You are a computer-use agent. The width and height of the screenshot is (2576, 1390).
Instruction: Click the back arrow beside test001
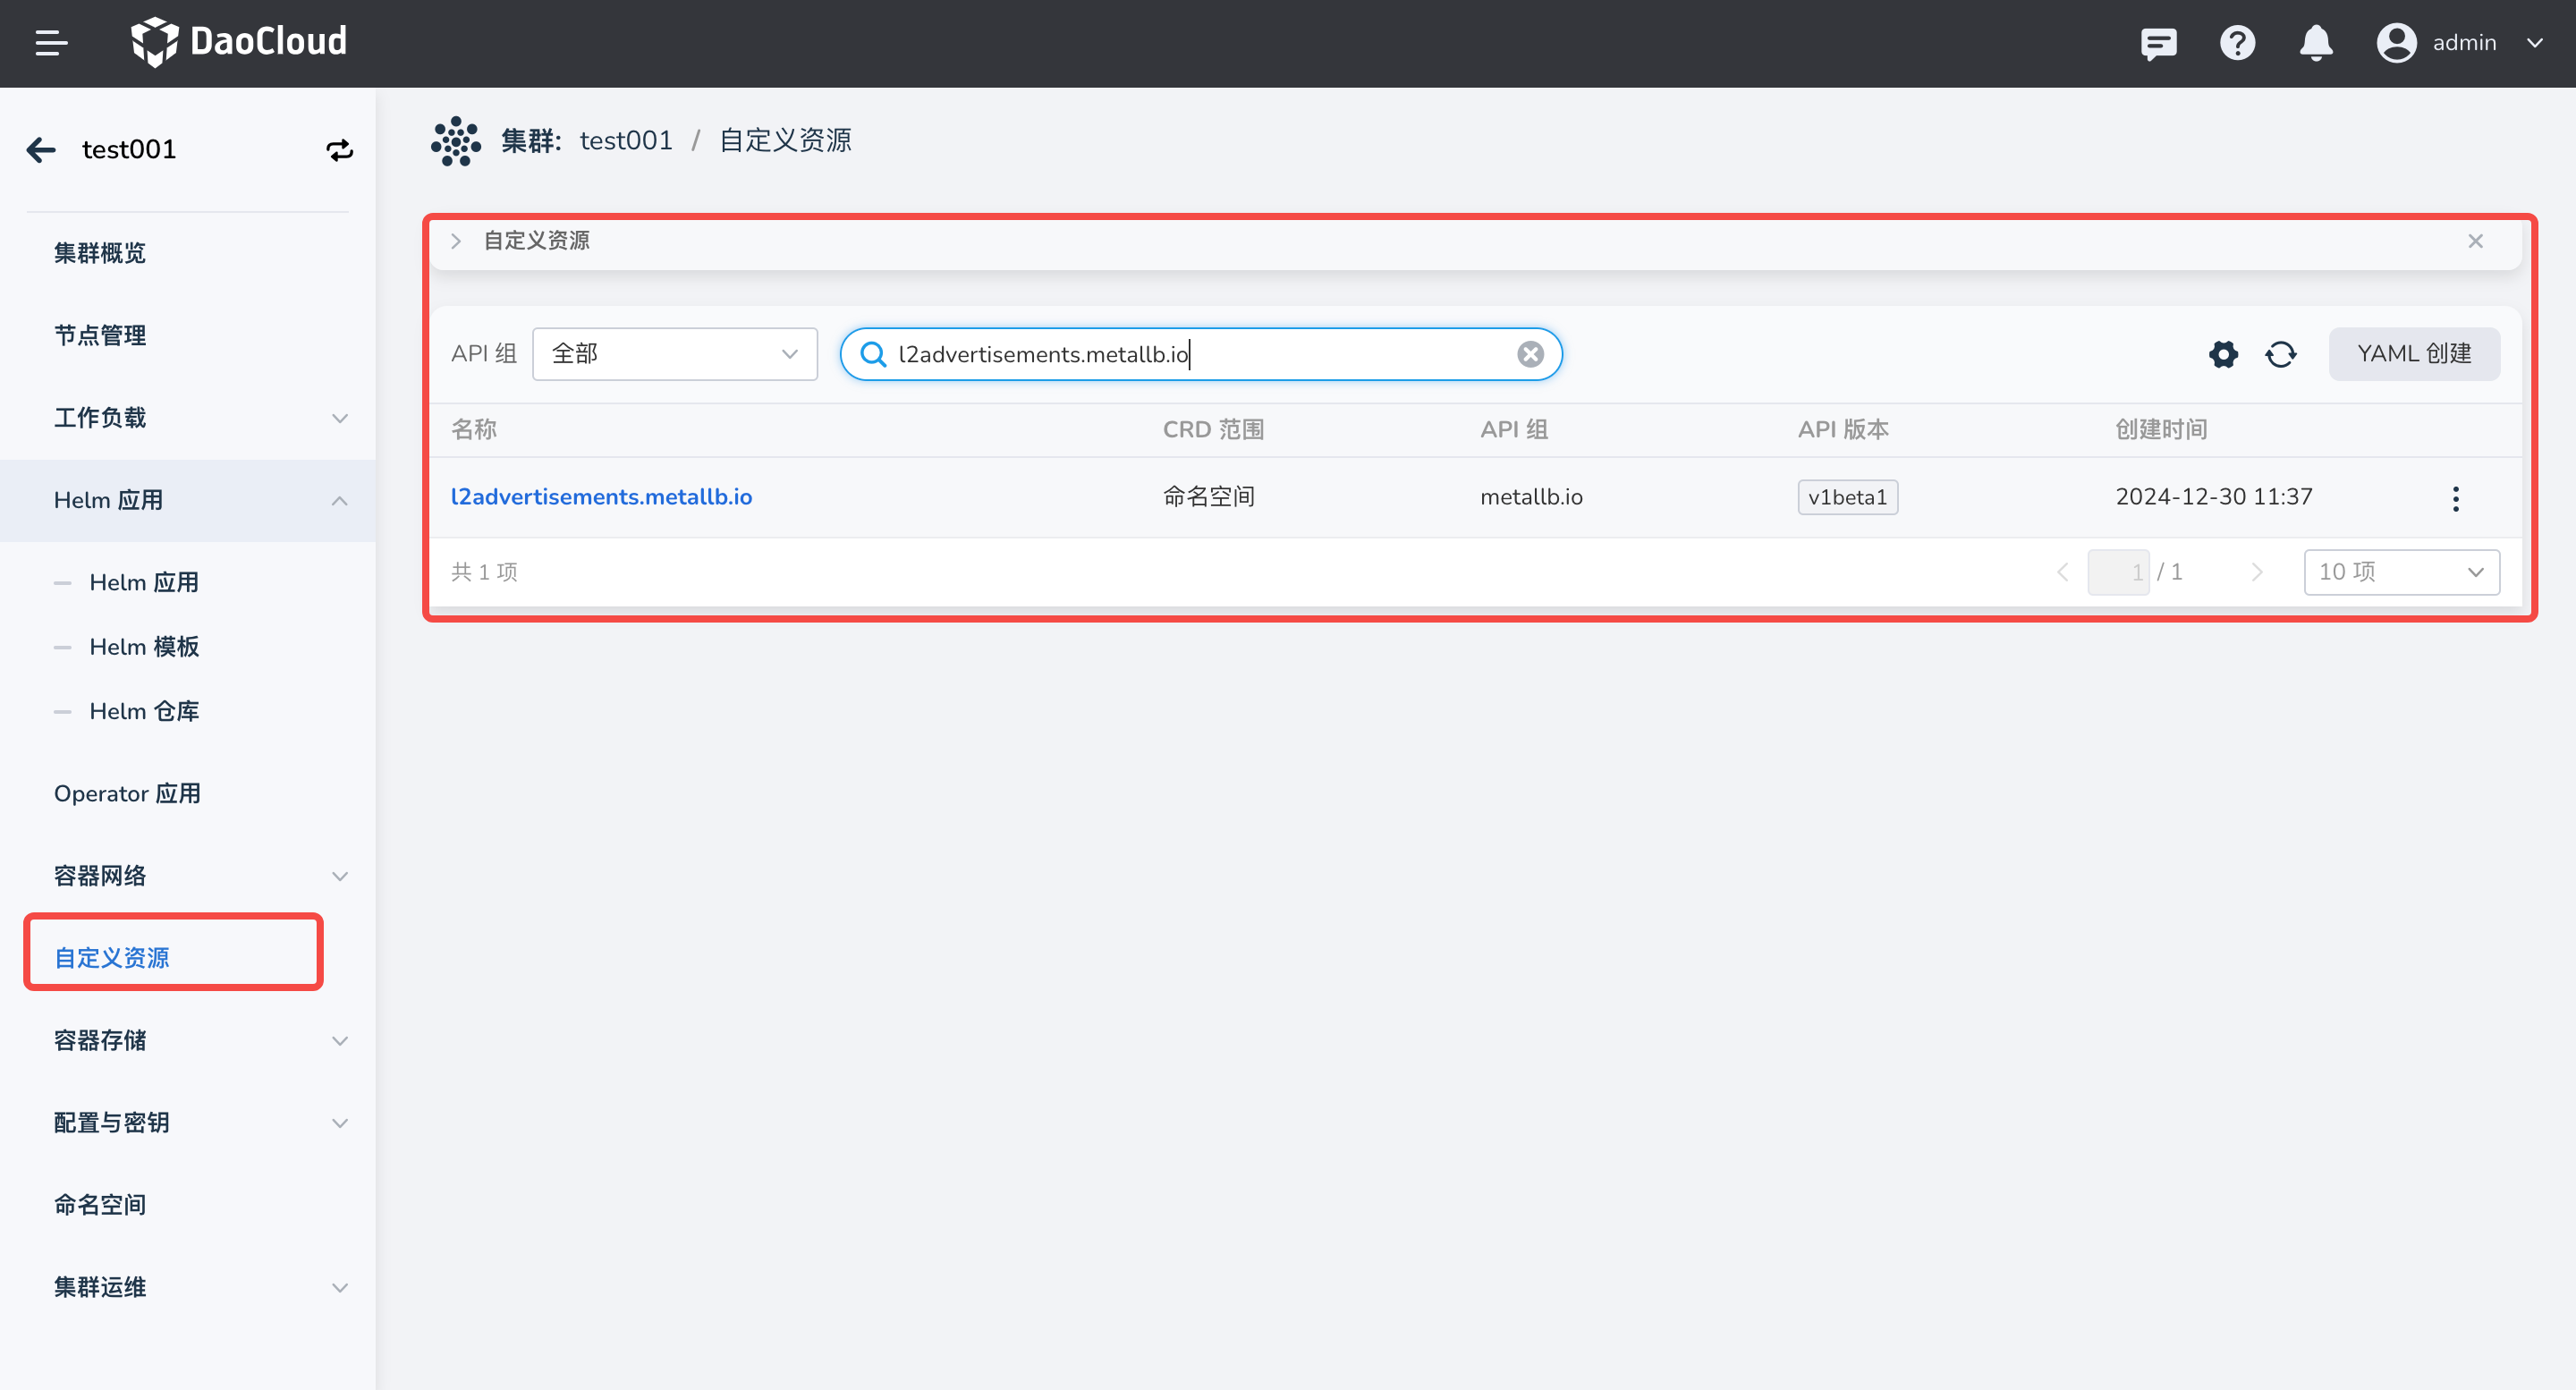(41, 150)
